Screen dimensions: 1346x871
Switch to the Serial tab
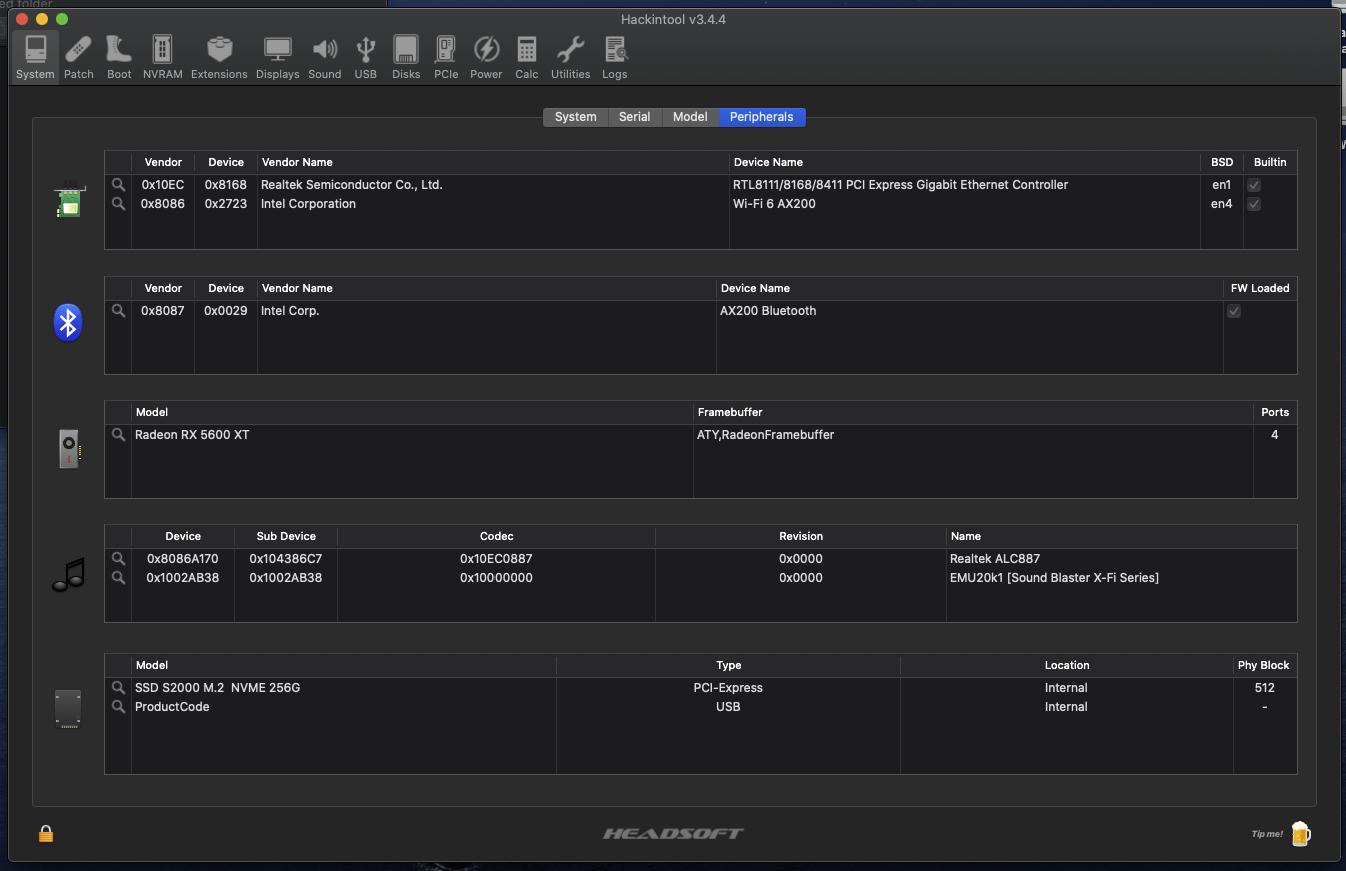pyautogui.click(x=634, y=117)
